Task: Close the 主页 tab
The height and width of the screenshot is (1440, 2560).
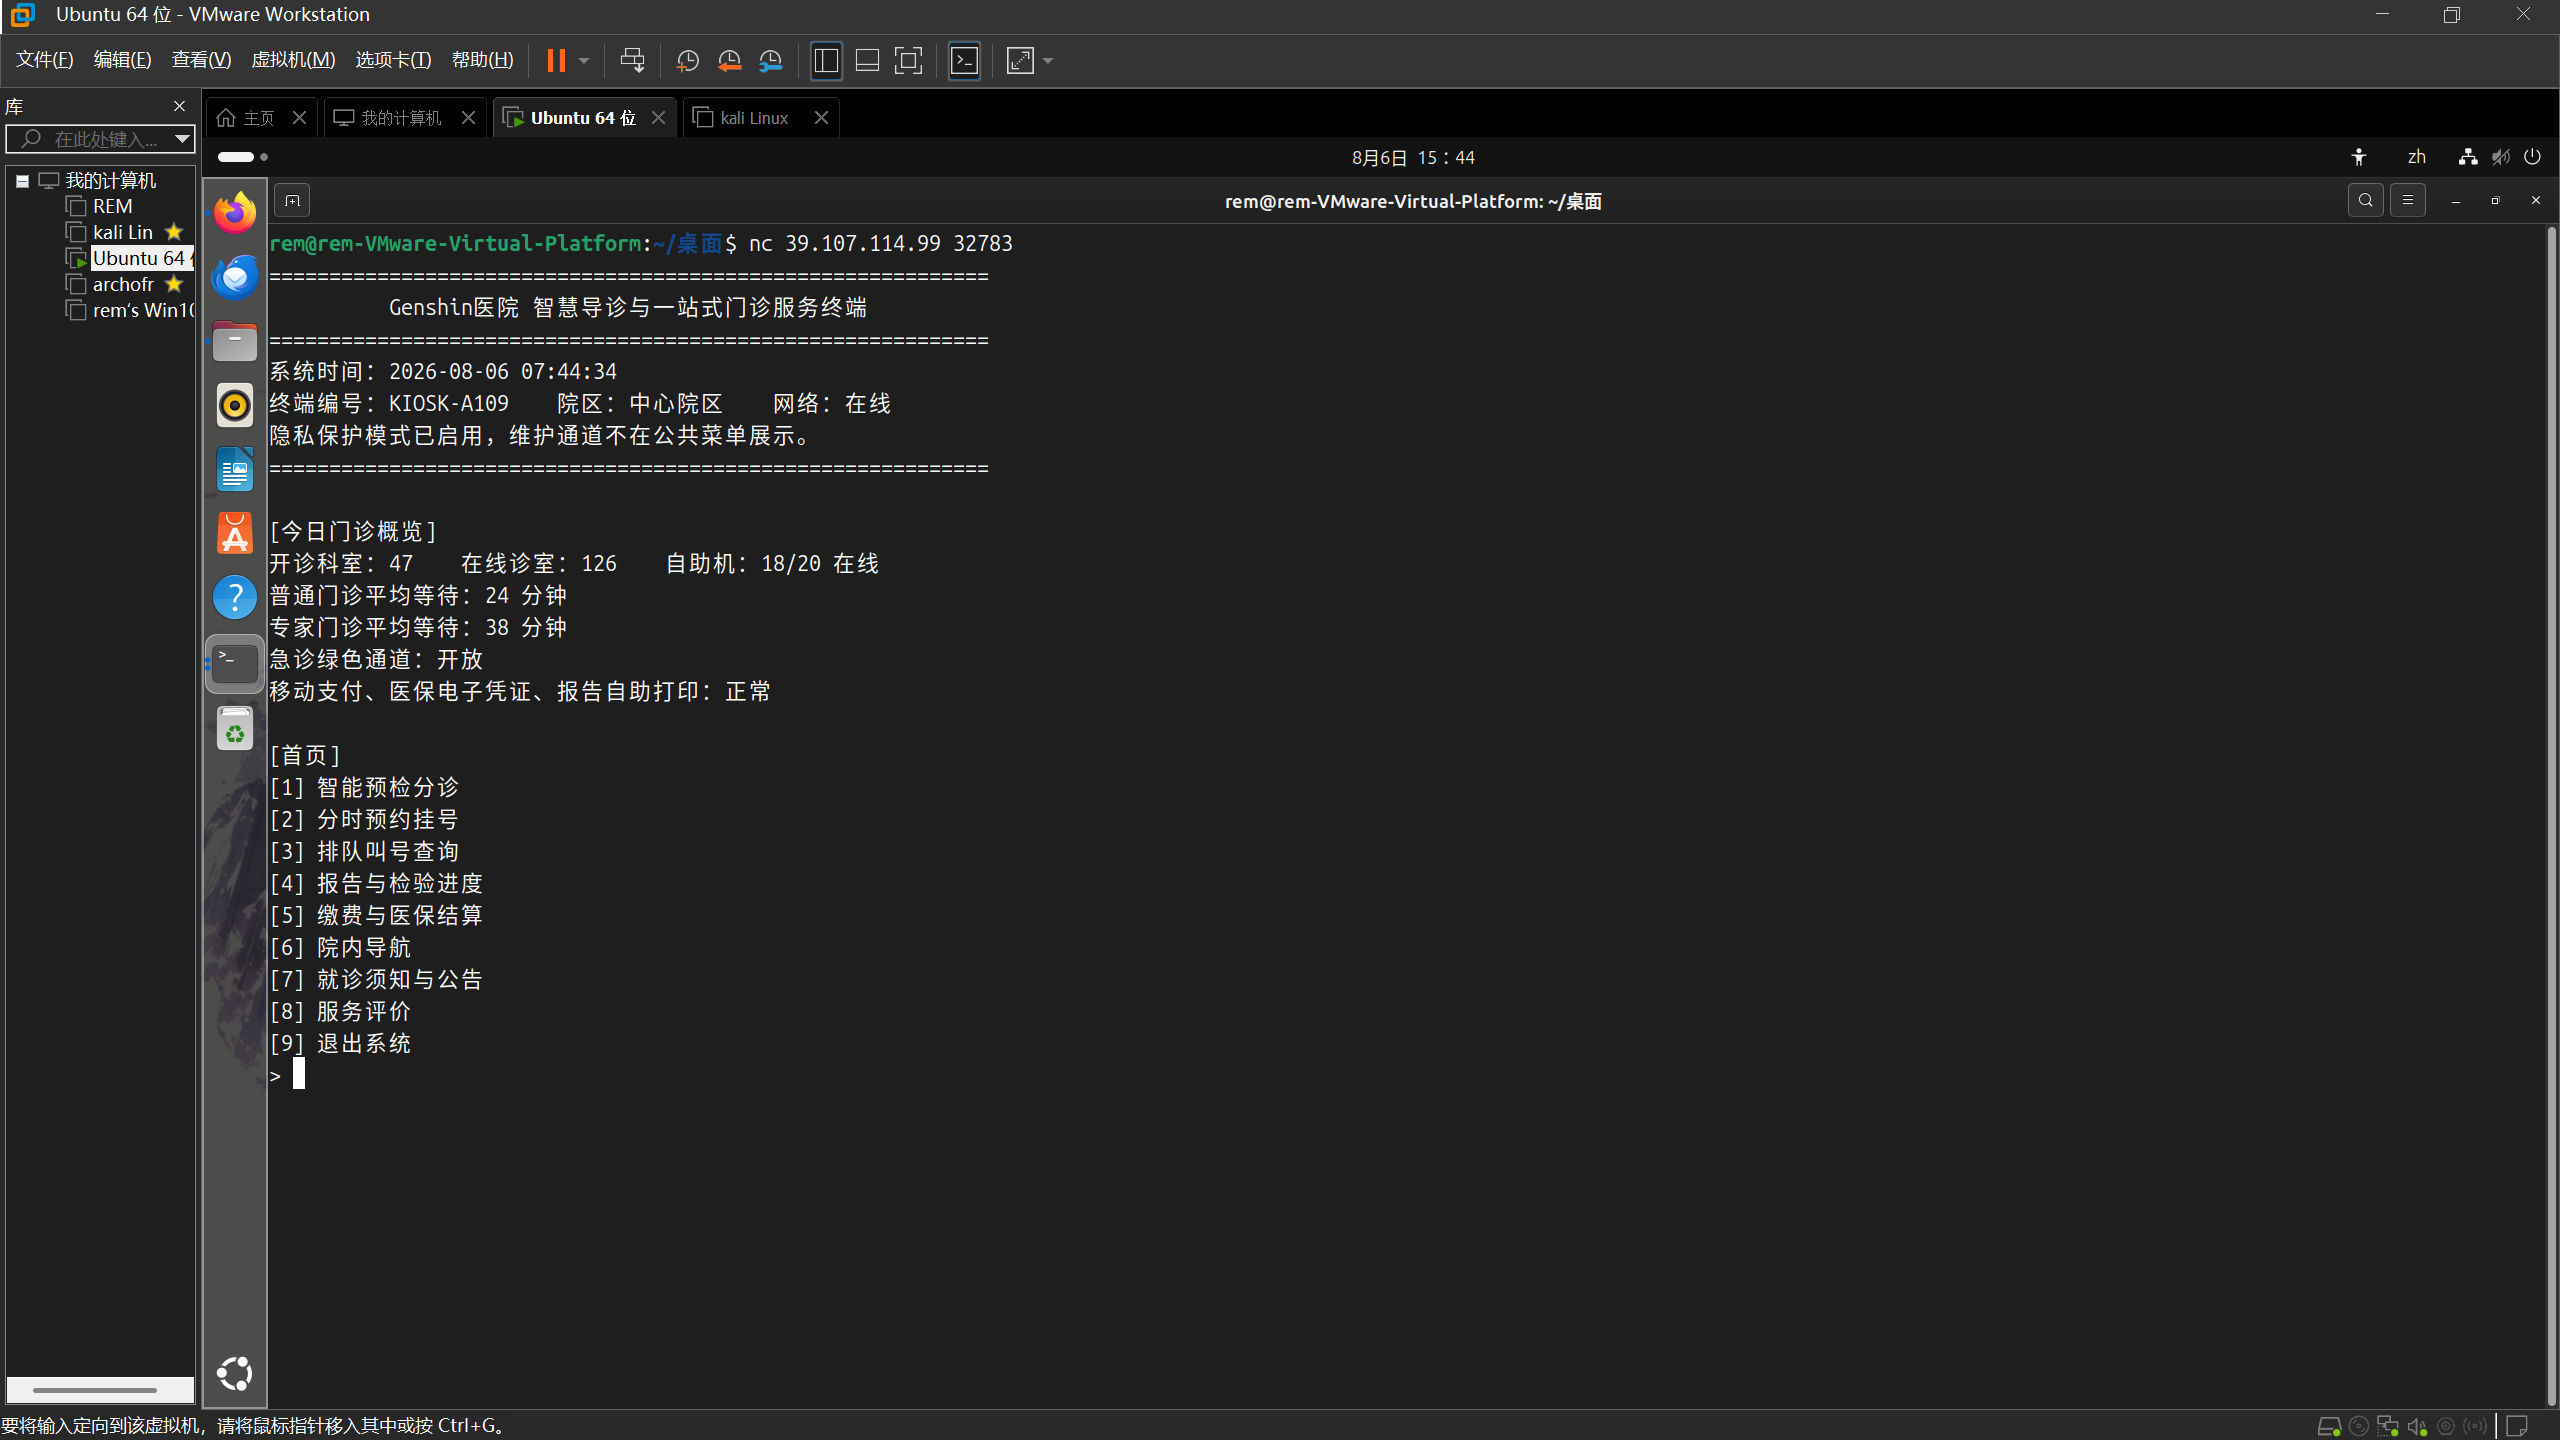Action: (299, 118)
